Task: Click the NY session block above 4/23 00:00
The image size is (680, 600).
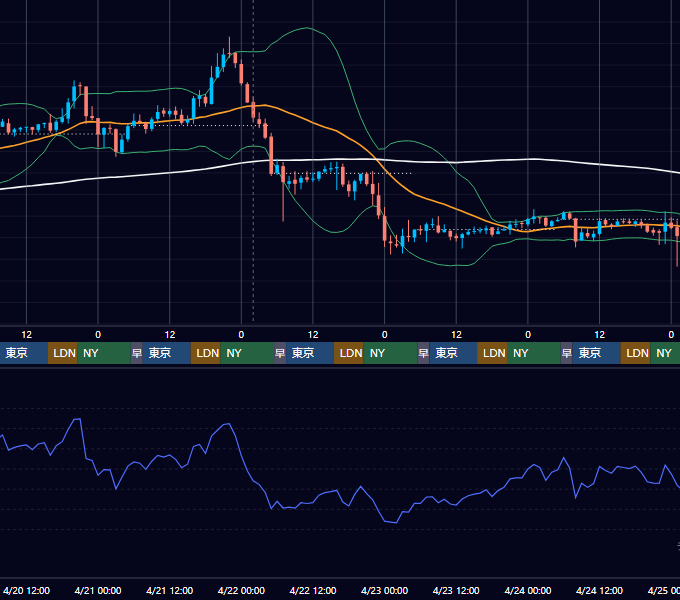Action: (x=390, y=353)
